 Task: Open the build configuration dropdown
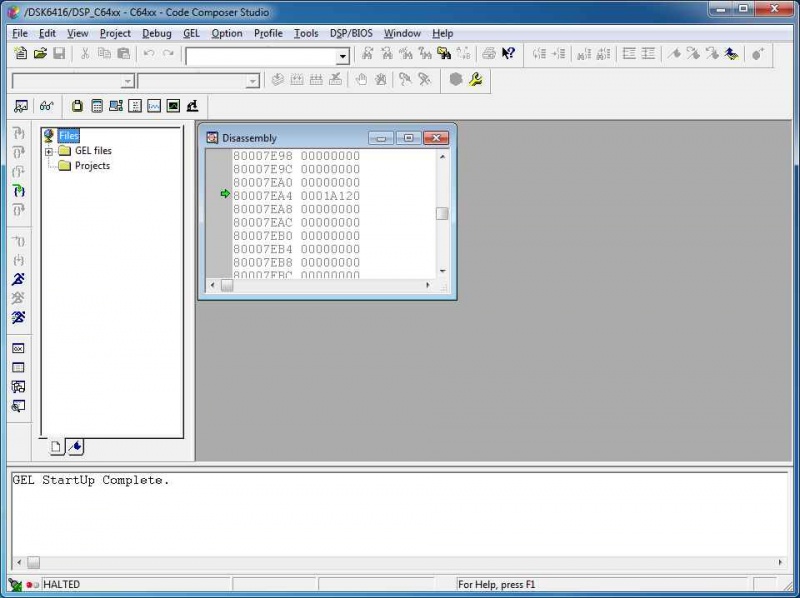point(252,81)
